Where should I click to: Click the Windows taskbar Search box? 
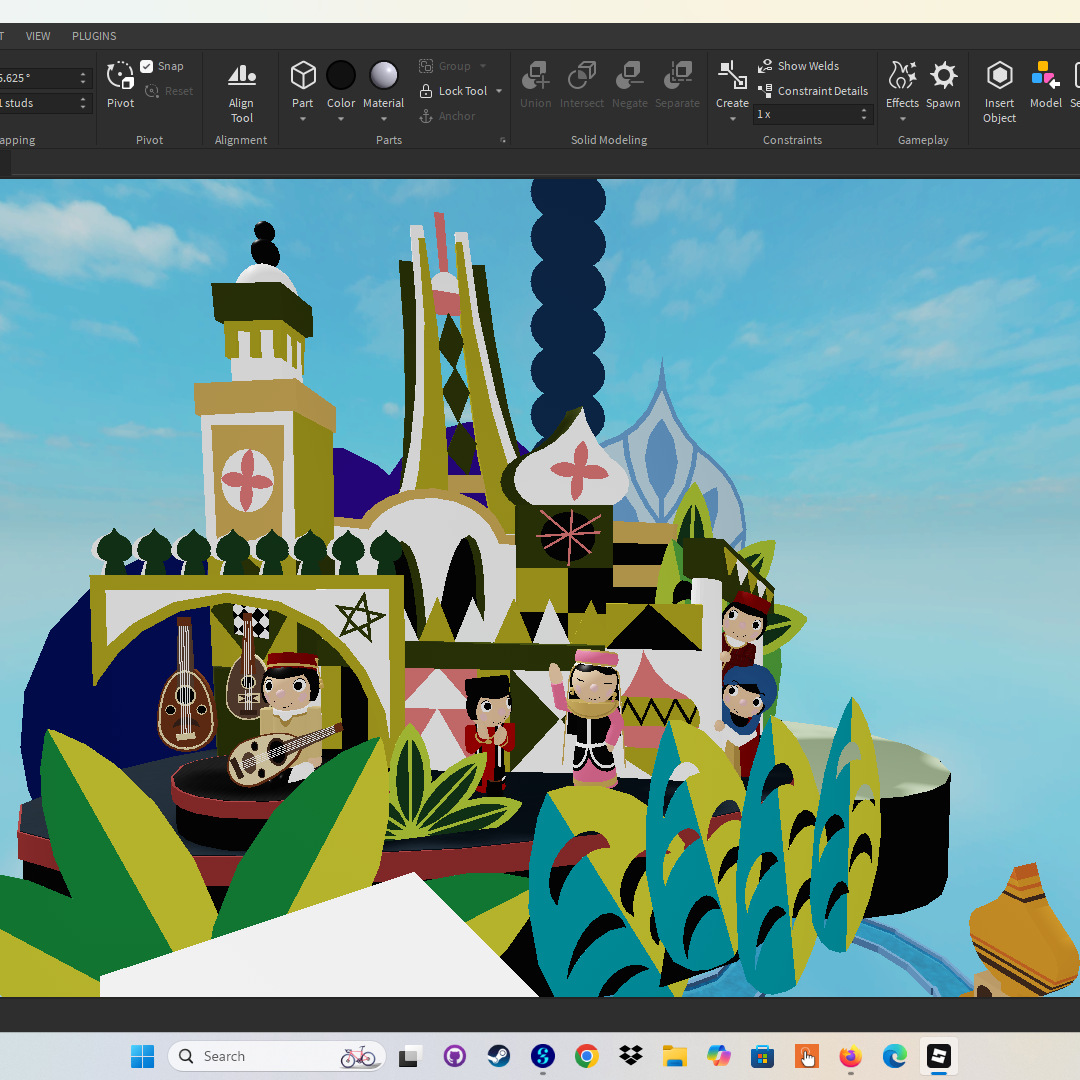[276, 1056]
